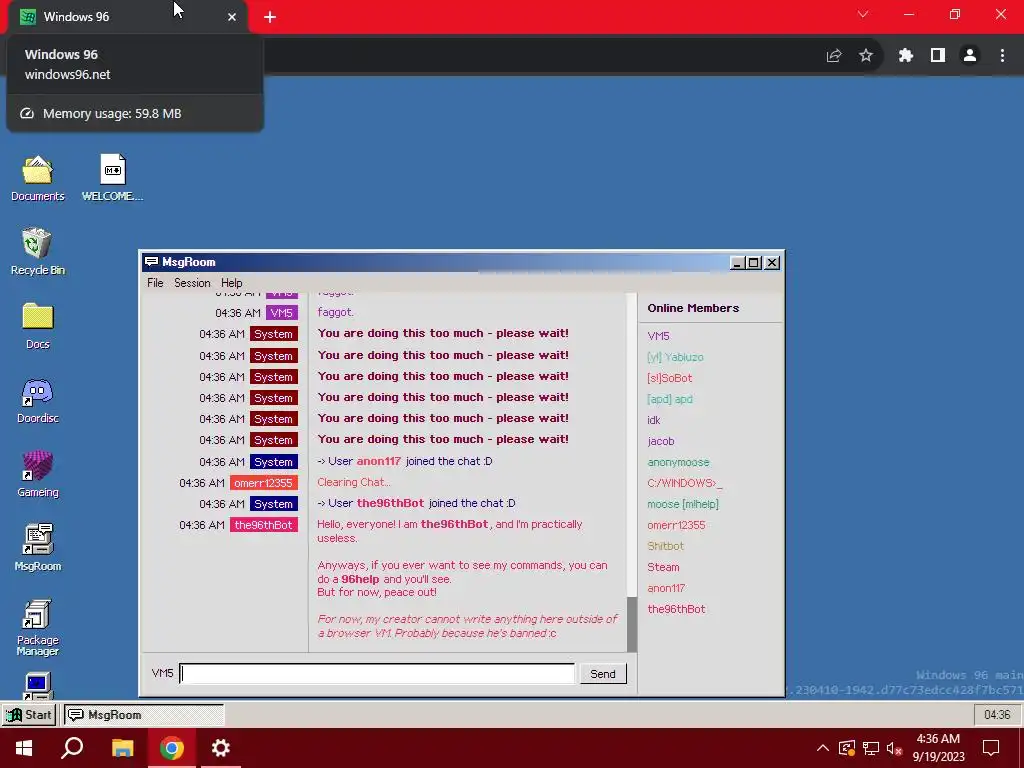The image size is (1024, 768).
Task: Open the Windows notification center
Action: [991, 748]
